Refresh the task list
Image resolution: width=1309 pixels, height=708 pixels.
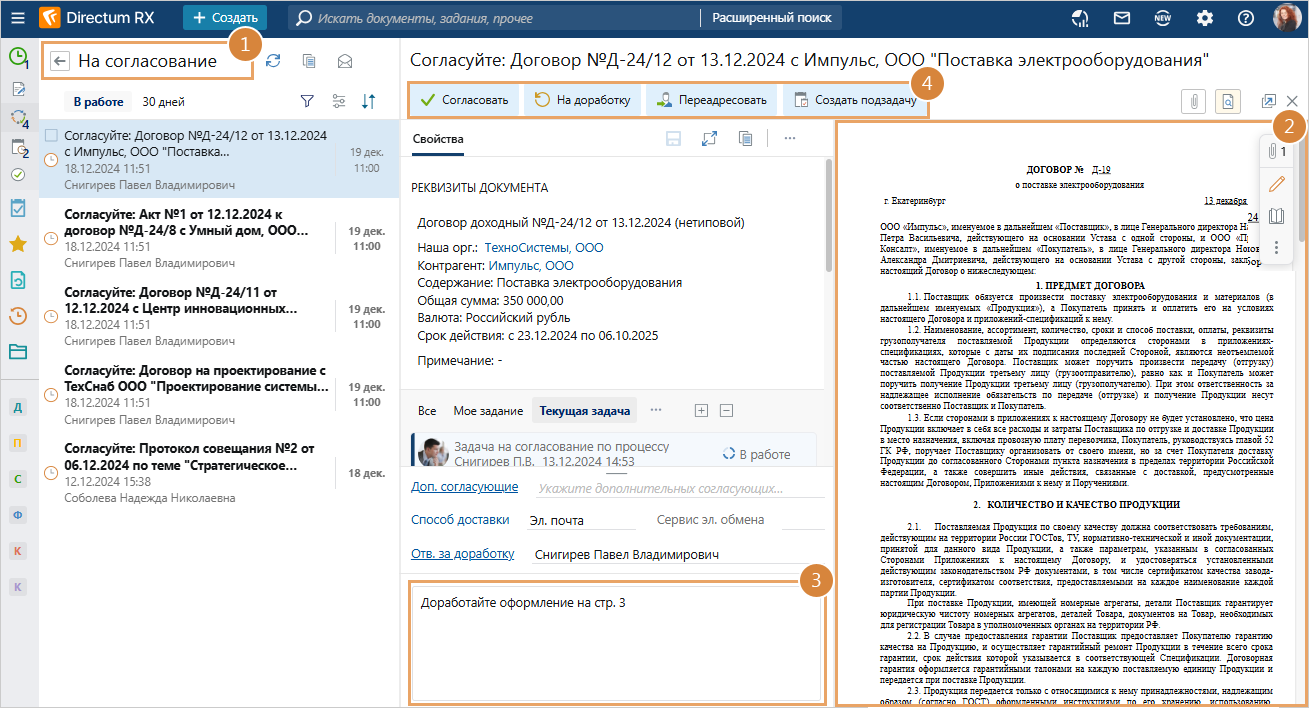273,61
